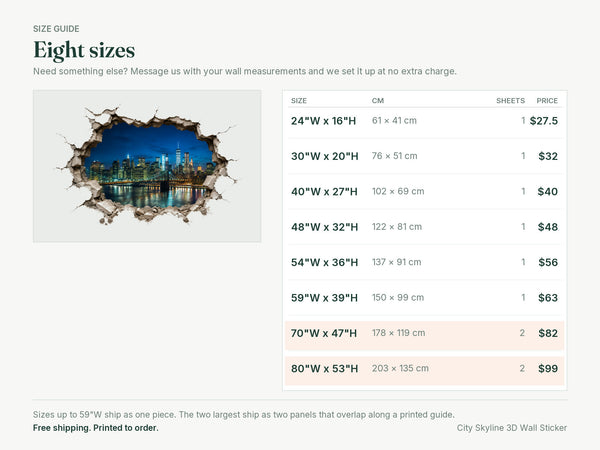Click the $63 price
This screenshot has height=450, width=600.
pyautogui.click(x=548, y=298)
